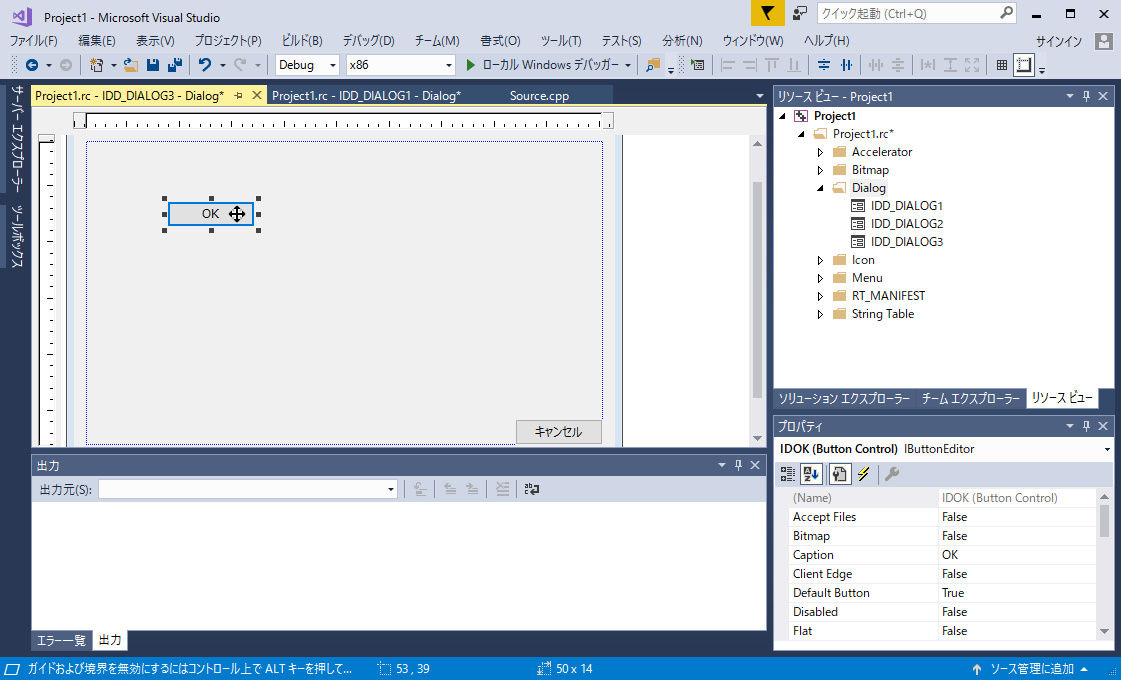1121x680 pixels.
Task: Click the Align Bottoms toolbar icon
Action: point(794,65)
